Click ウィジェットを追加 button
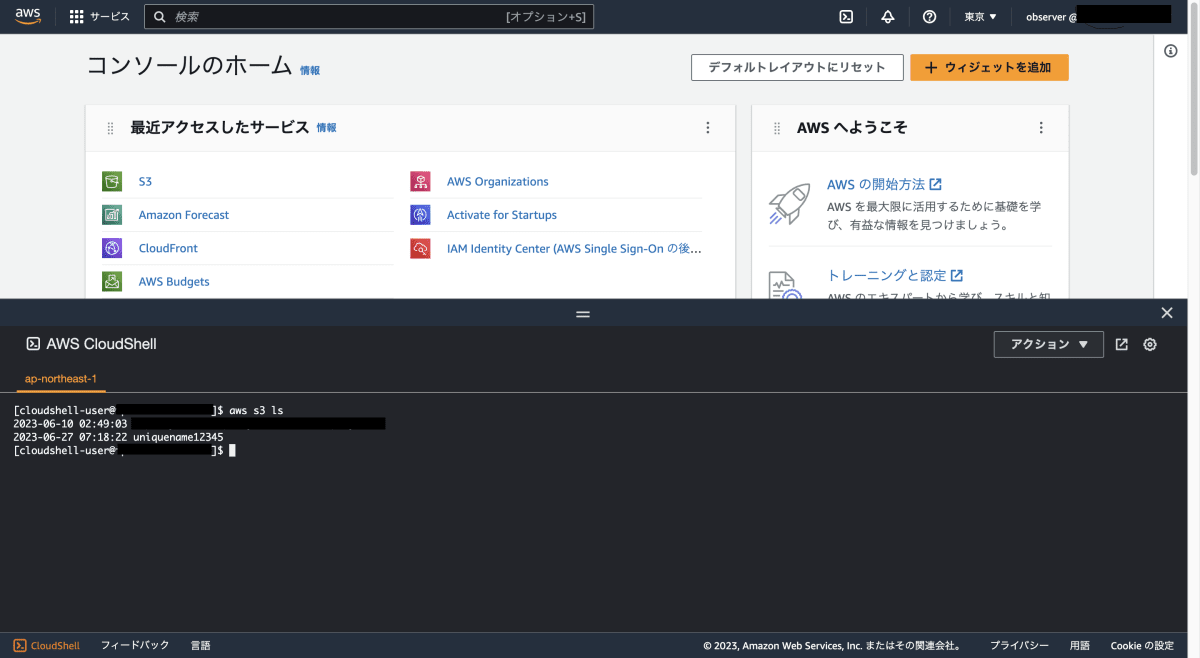The image size is (1200, 658). [x=989, y=67]
